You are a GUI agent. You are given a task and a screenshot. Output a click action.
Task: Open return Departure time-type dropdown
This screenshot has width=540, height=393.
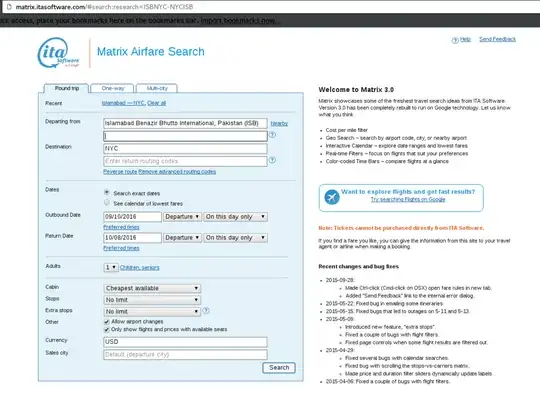[182, 238]
